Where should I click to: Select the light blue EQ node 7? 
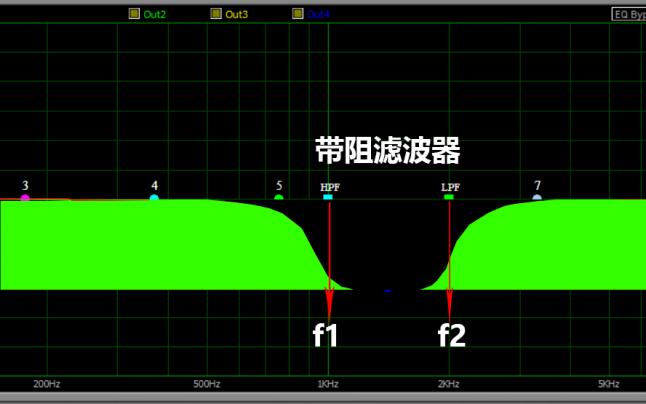(537, 198)
